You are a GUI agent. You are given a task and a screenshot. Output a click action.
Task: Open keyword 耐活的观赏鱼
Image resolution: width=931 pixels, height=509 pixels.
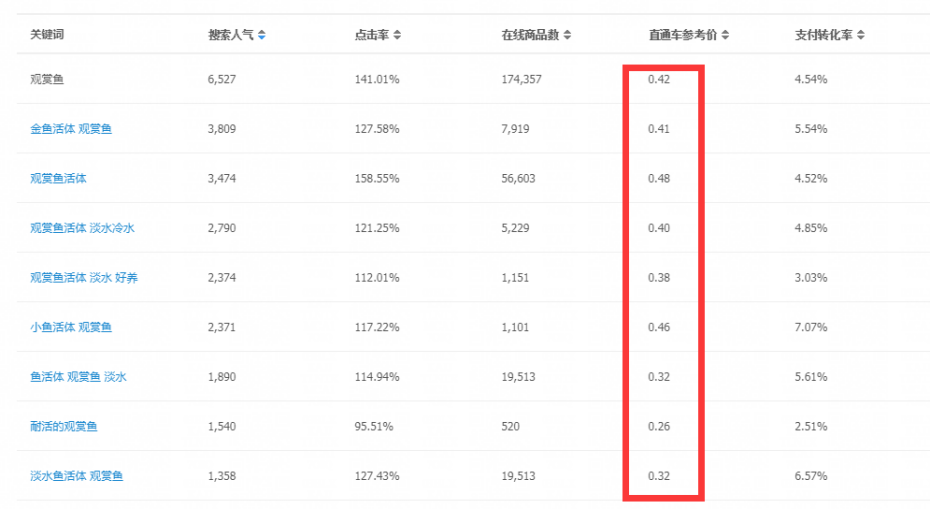[64, 426]
